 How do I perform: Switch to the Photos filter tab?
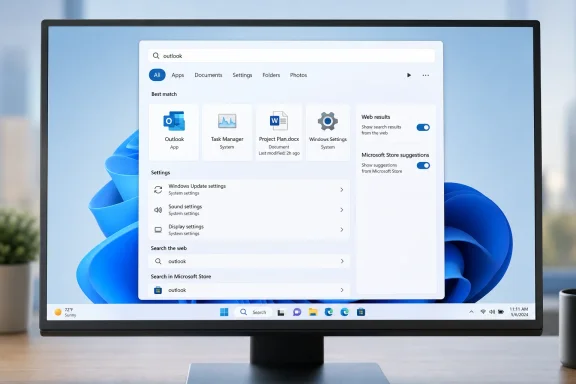point(298,75)
